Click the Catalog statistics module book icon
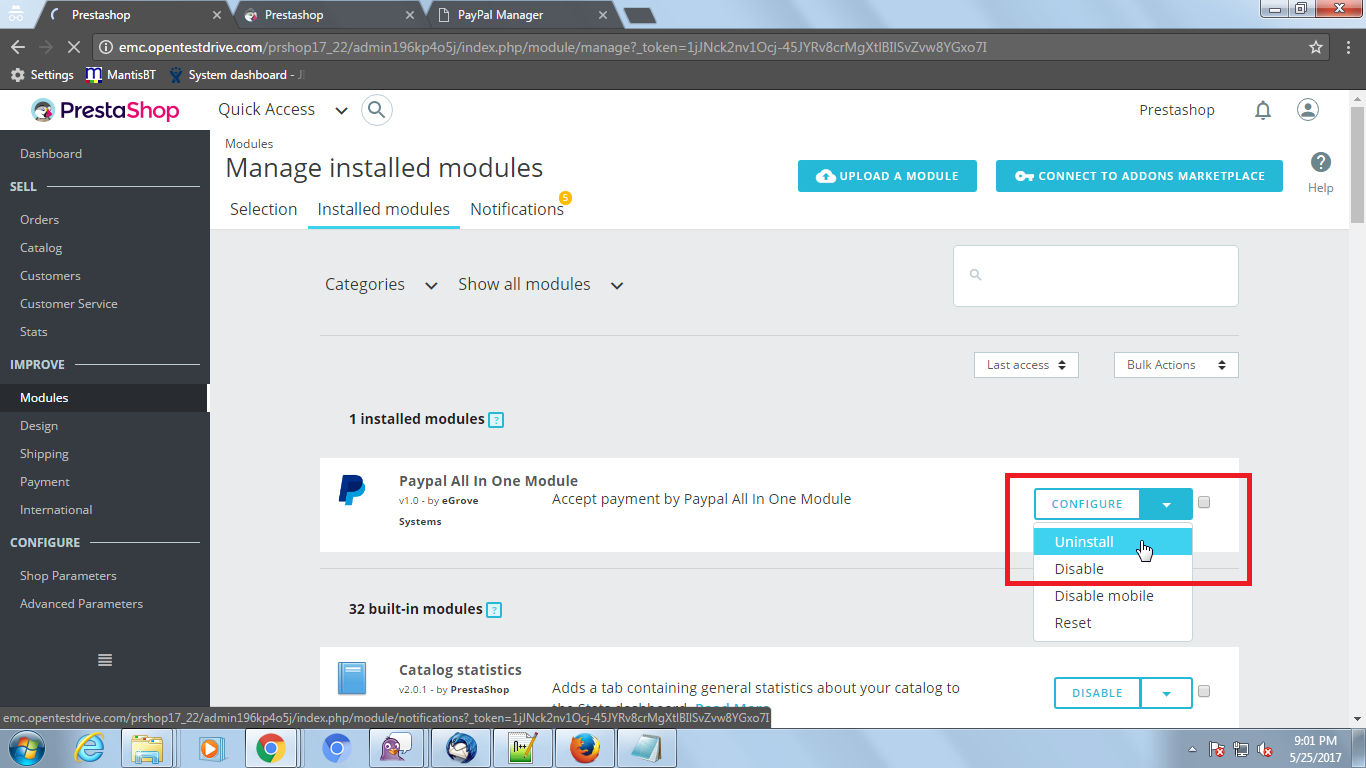The image size is (1366, 768). click(351, 679)
